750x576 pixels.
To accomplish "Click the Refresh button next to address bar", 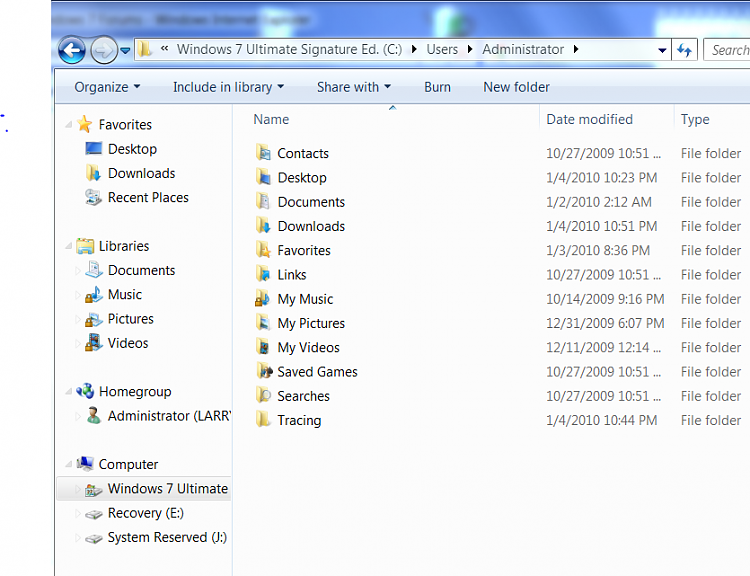I will 684,50.
